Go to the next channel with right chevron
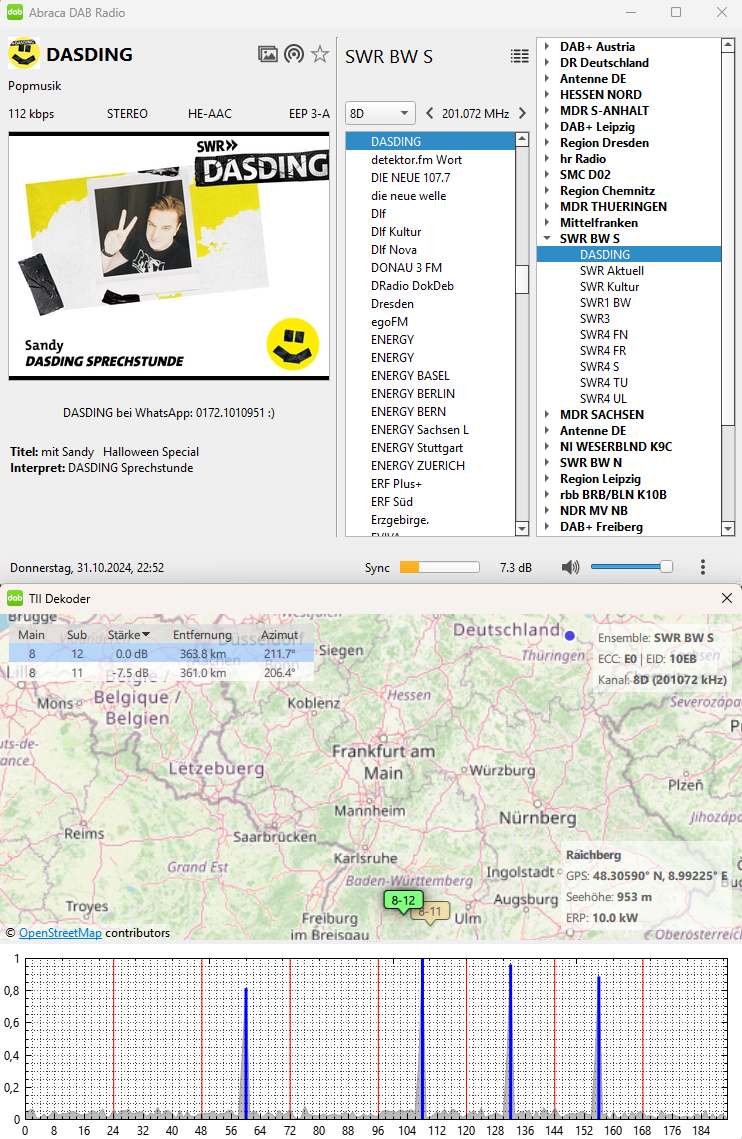 click(523, 113)
